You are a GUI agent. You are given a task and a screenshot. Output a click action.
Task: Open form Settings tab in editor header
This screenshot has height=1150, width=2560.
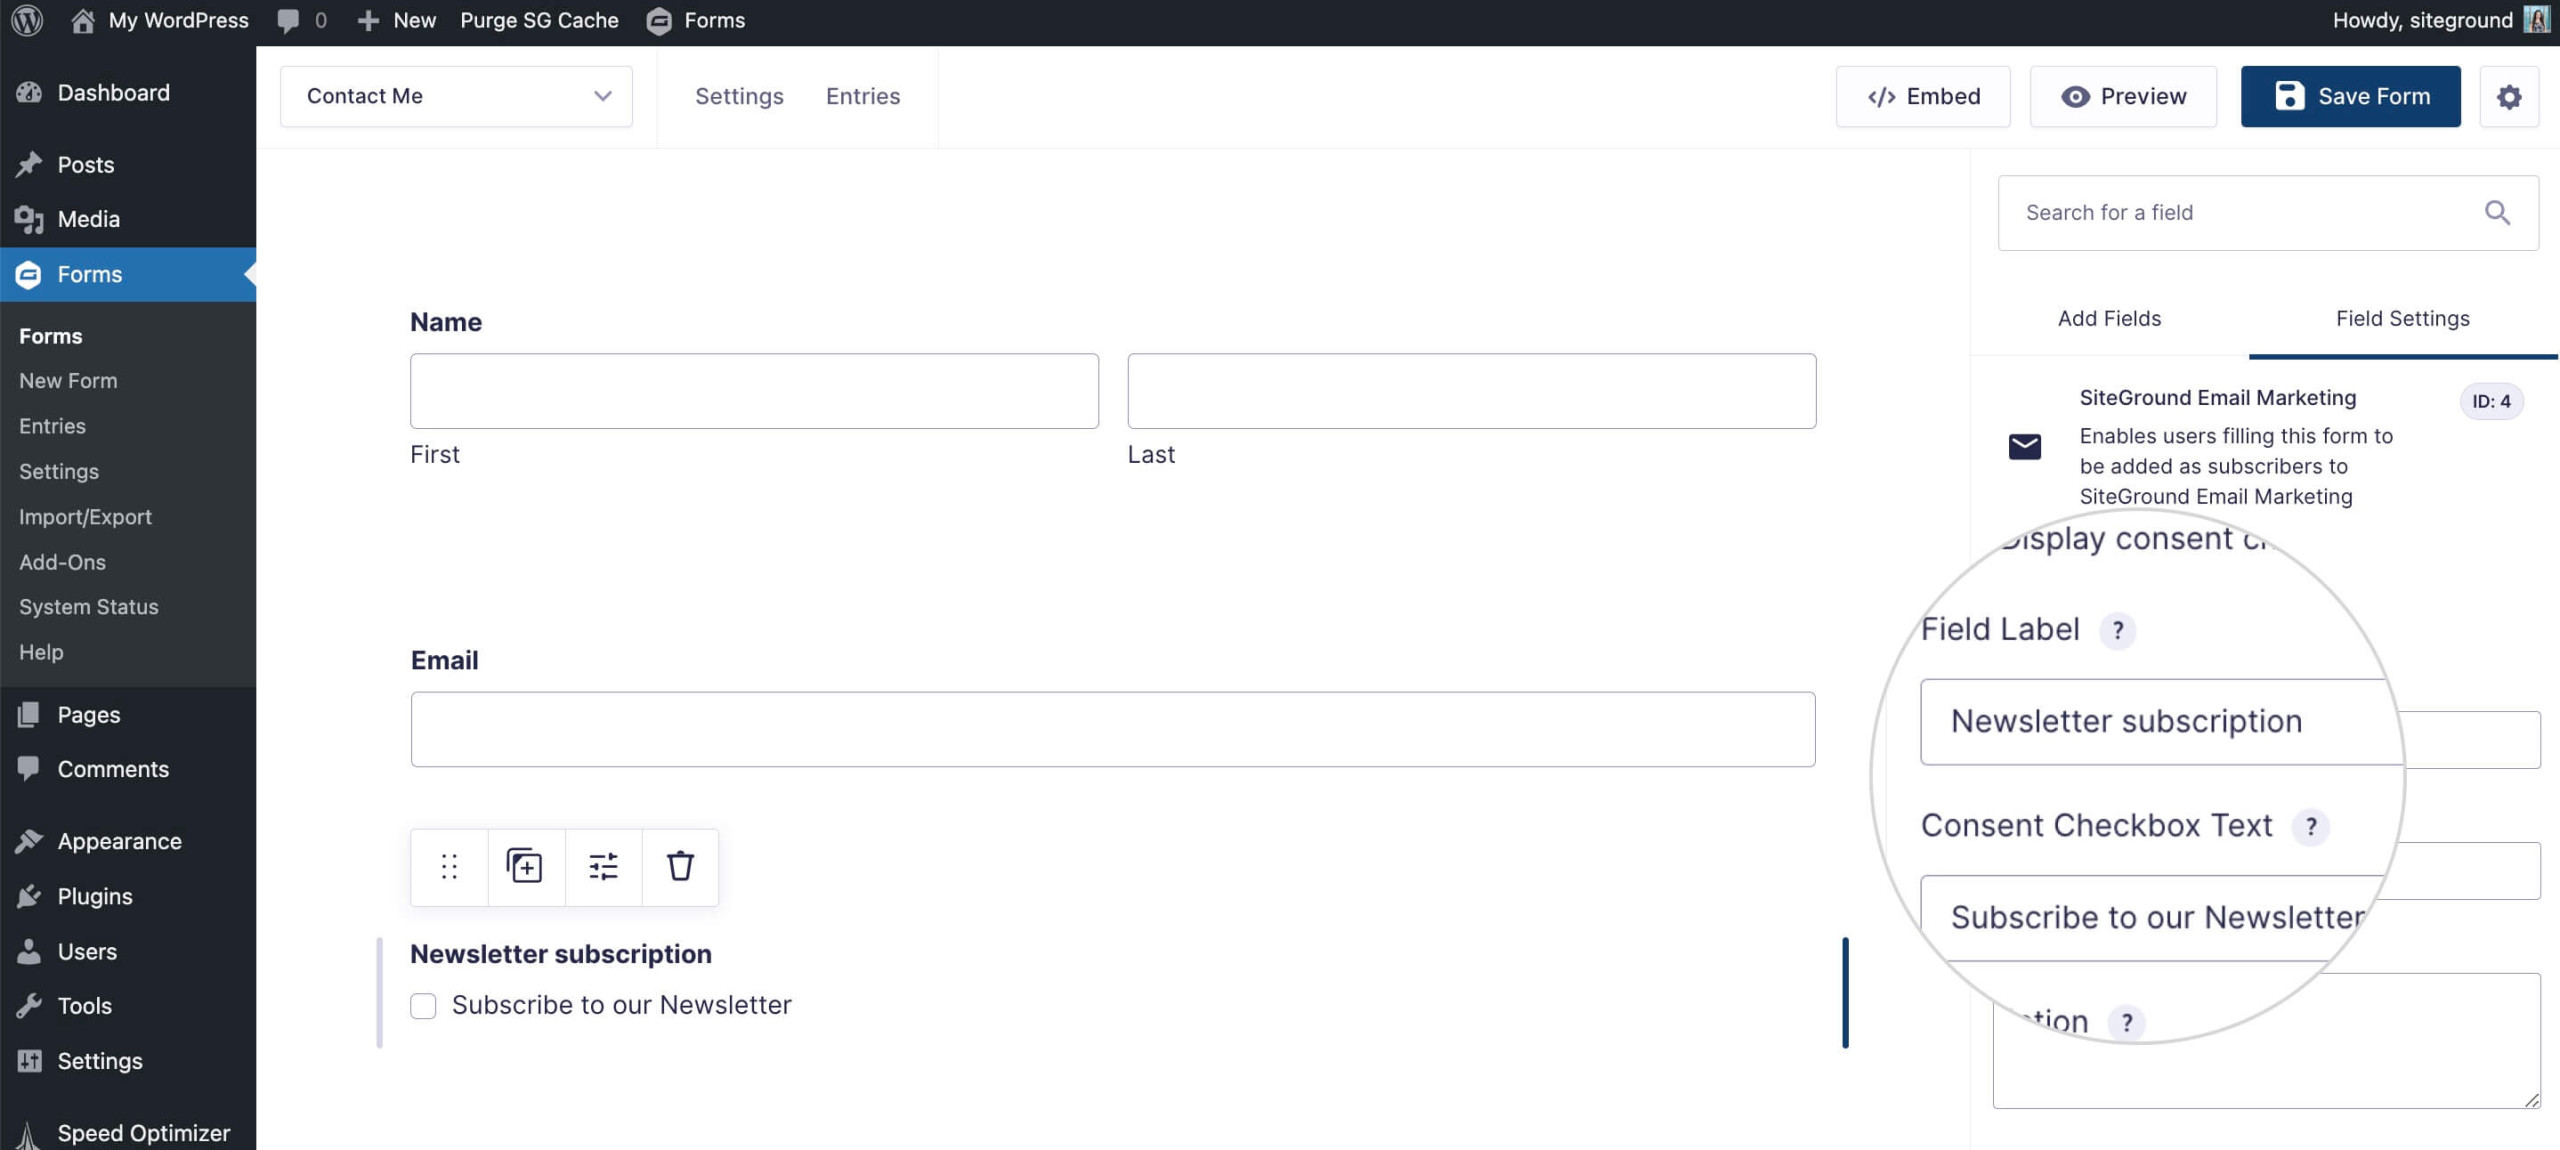(x=739, y=96)
